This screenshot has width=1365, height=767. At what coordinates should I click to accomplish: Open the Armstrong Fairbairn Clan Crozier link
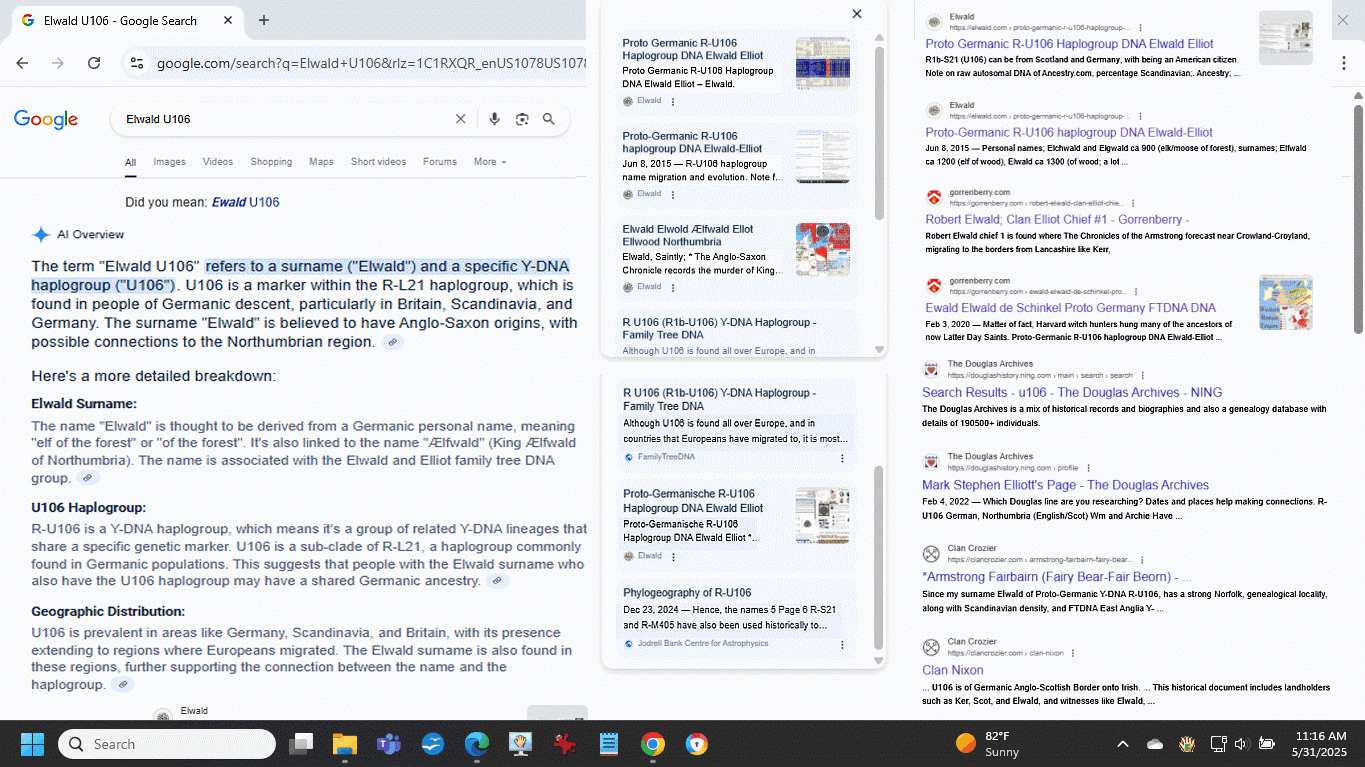click(x=1057, y=577)
